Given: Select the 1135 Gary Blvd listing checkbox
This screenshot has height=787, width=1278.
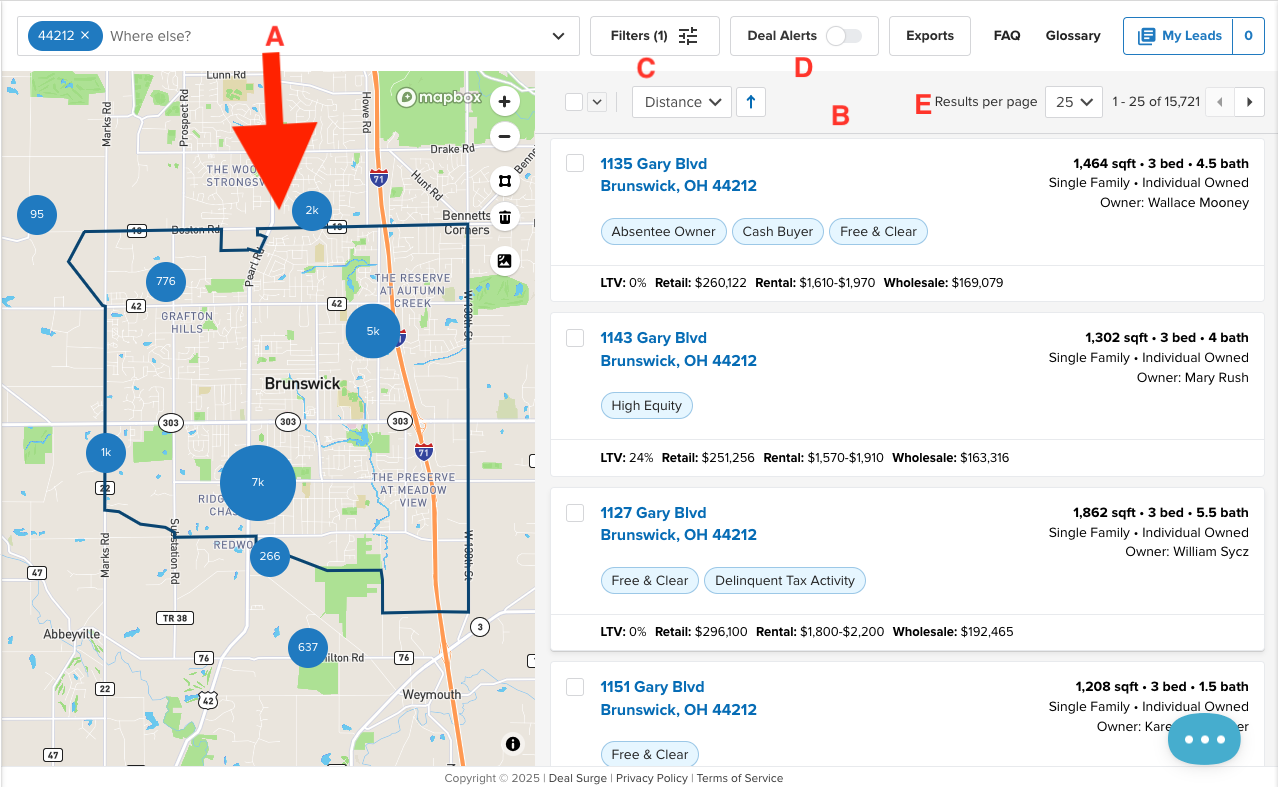Looking at the screenshot, I should (x=575, y=163).
